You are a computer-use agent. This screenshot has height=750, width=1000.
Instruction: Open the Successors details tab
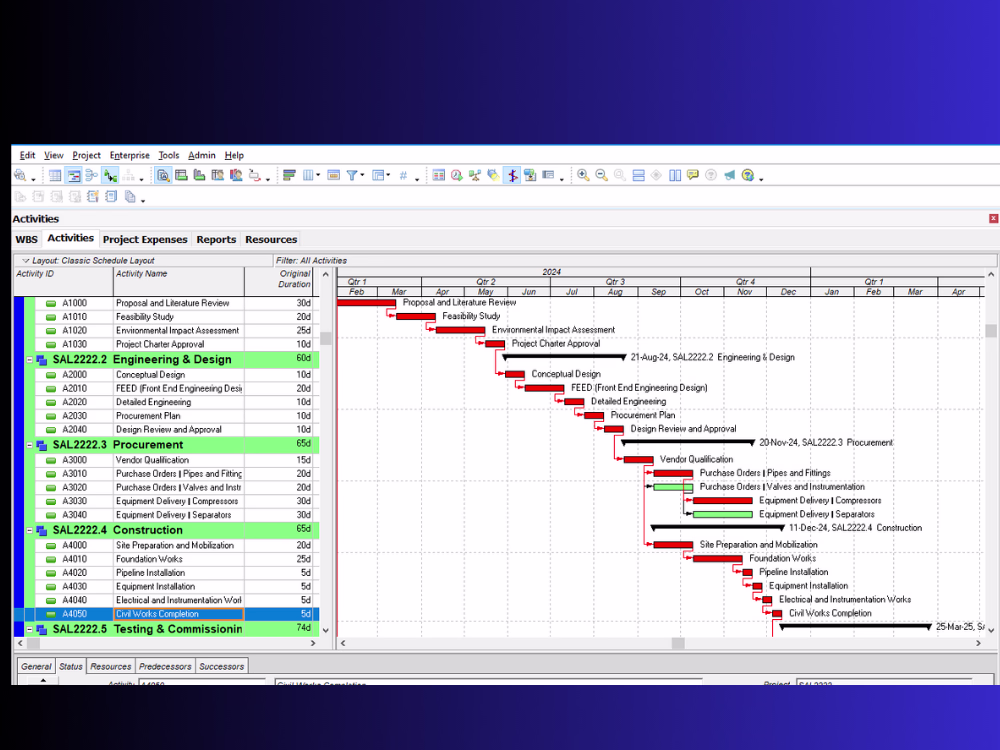pyautogui.click(x=221, y=666)
